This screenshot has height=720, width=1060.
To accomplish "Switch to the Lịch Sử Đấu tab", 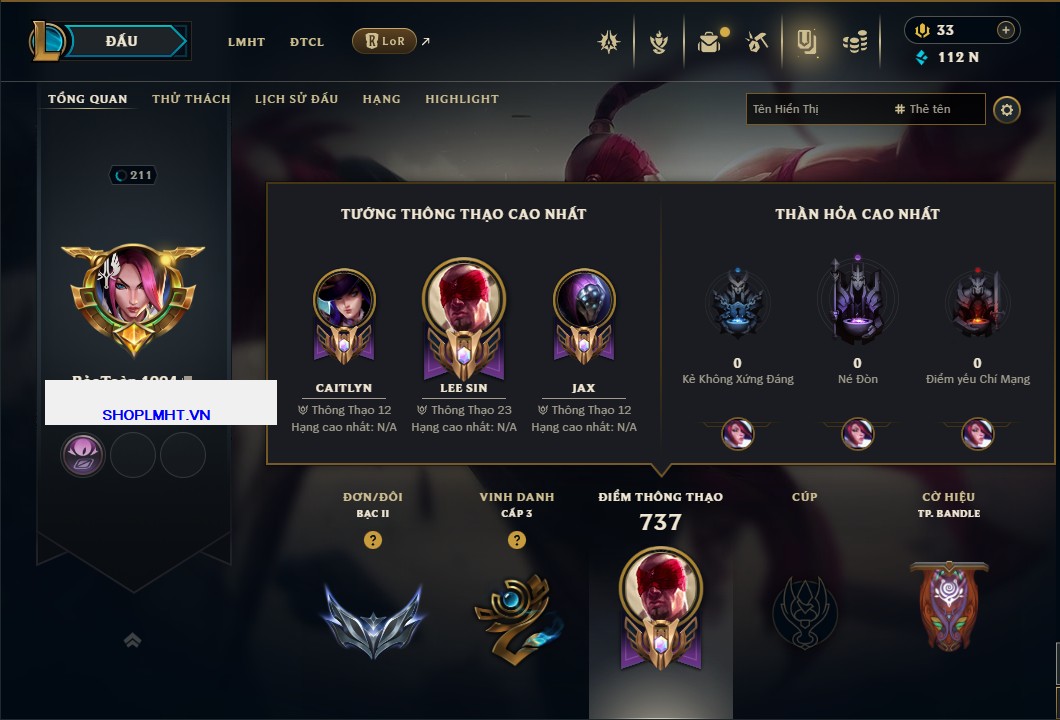I will tap(296, 99).
